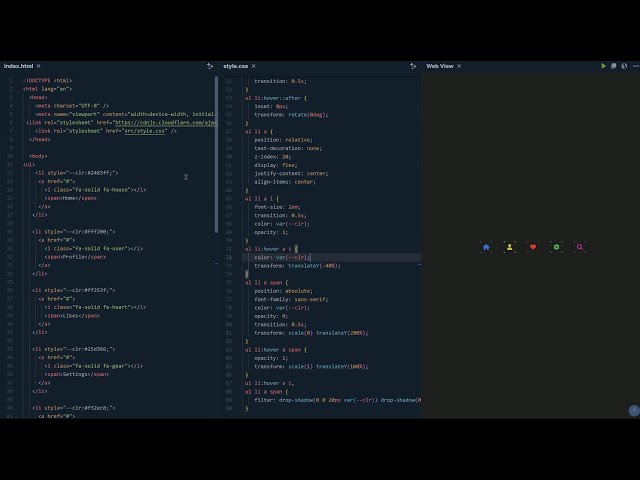The height and width of the screenshot is (480, 640).
Task: Click the ul li:hover::after selector line
Action: (276, 98)
